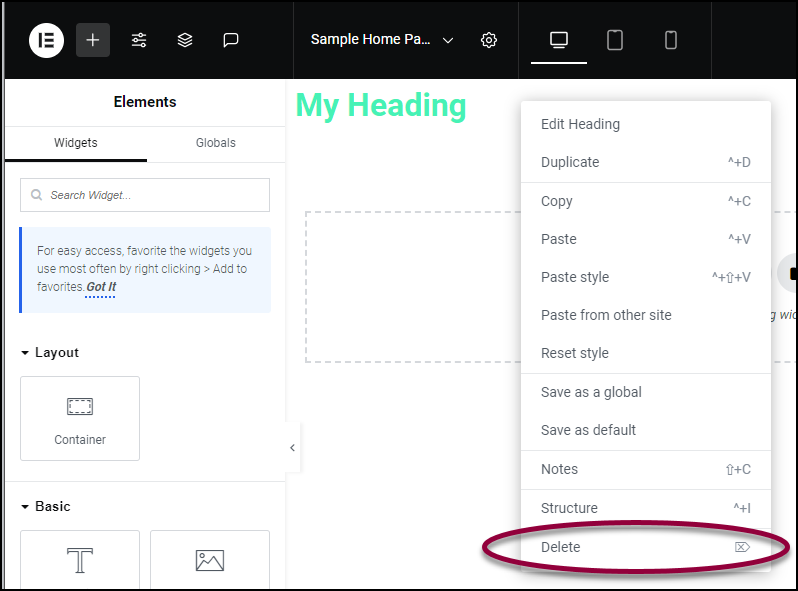Open page settings gear icon

489,40
